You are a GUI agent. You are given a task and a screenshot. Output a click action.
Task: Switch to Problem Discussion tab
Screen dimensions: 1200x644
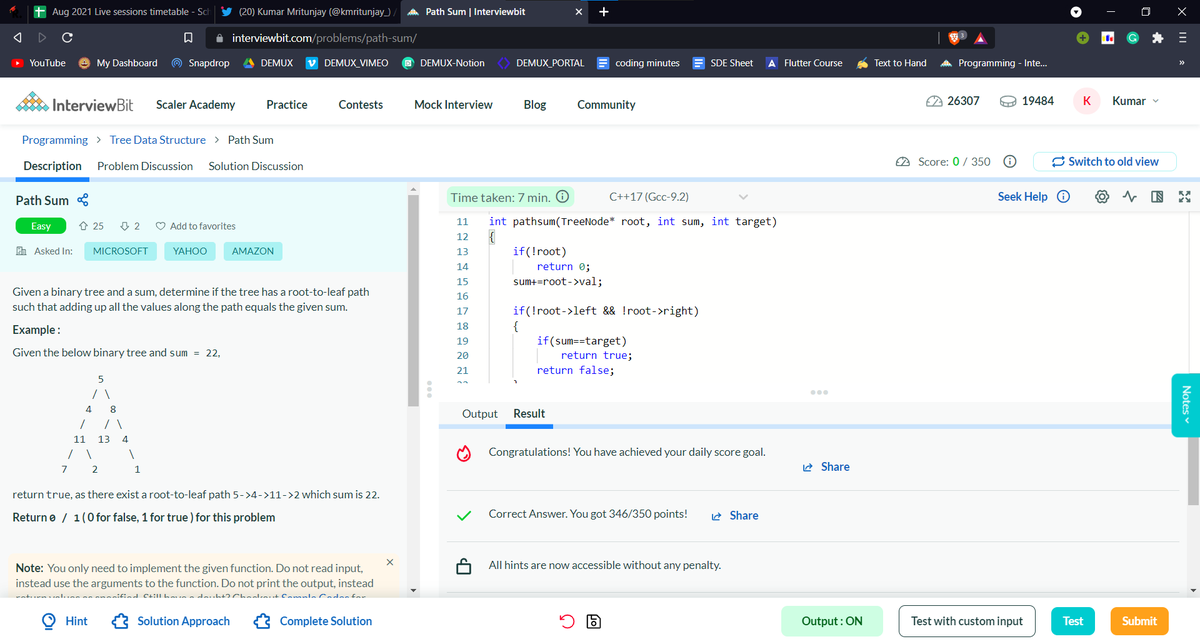click(145, 166)
